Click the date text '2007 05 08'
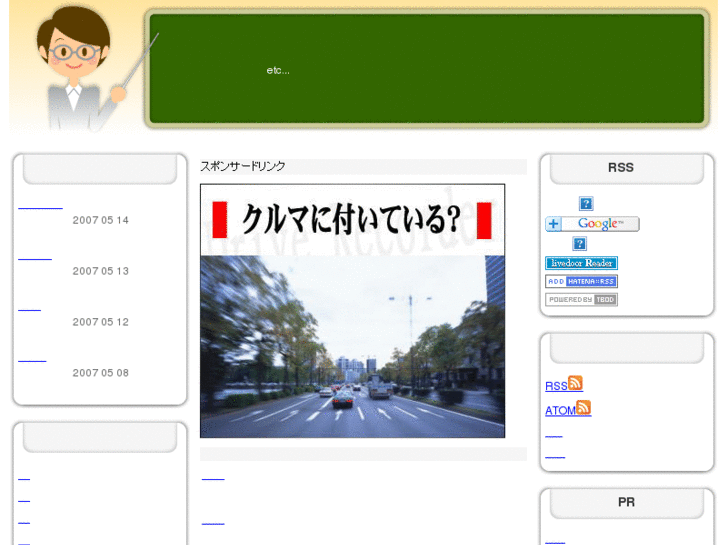 [x=101, y=373]
